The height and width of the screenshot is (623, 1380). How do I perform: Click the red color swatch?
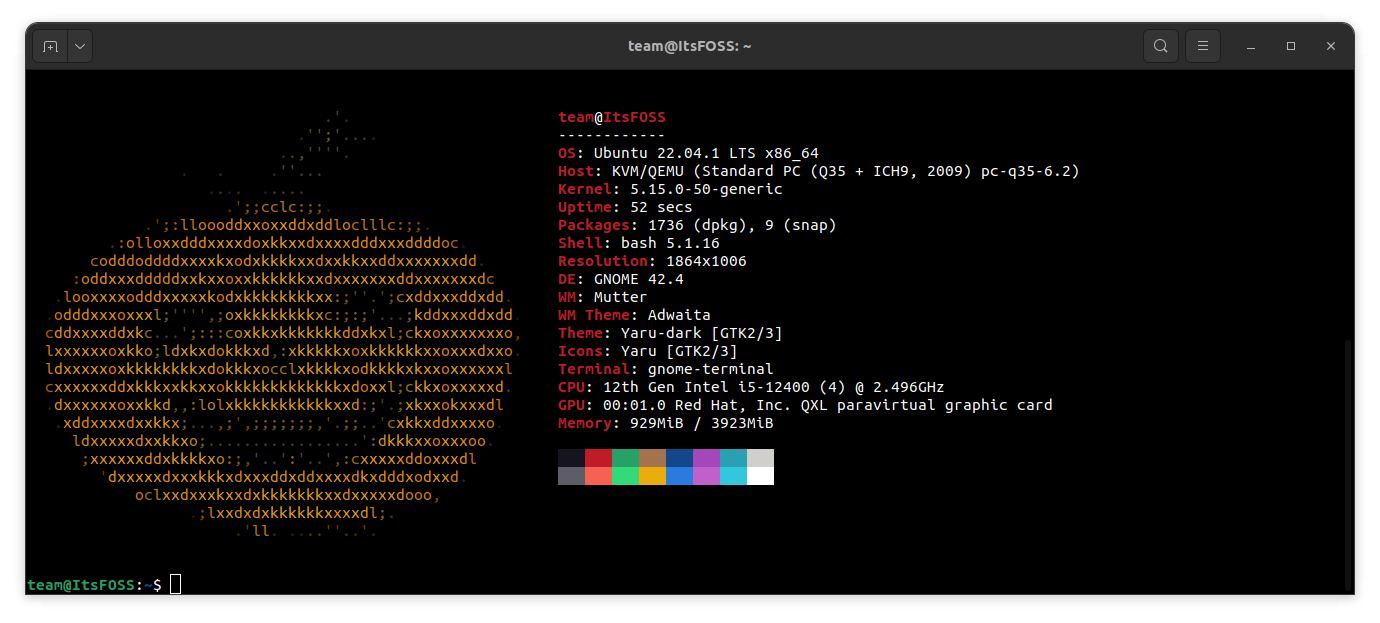(599, 467)
